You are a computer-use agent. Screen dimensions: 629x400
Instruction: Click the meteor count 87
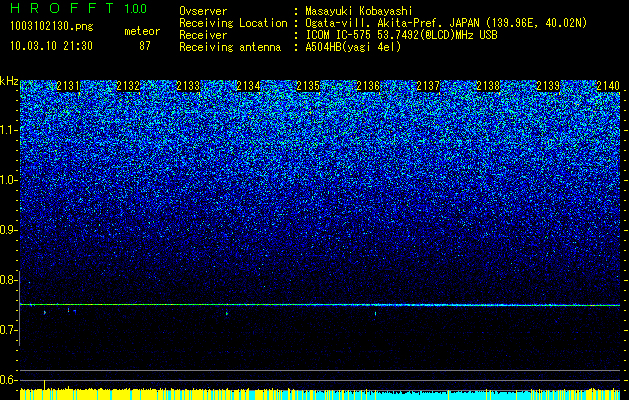[x=145, y=46]
